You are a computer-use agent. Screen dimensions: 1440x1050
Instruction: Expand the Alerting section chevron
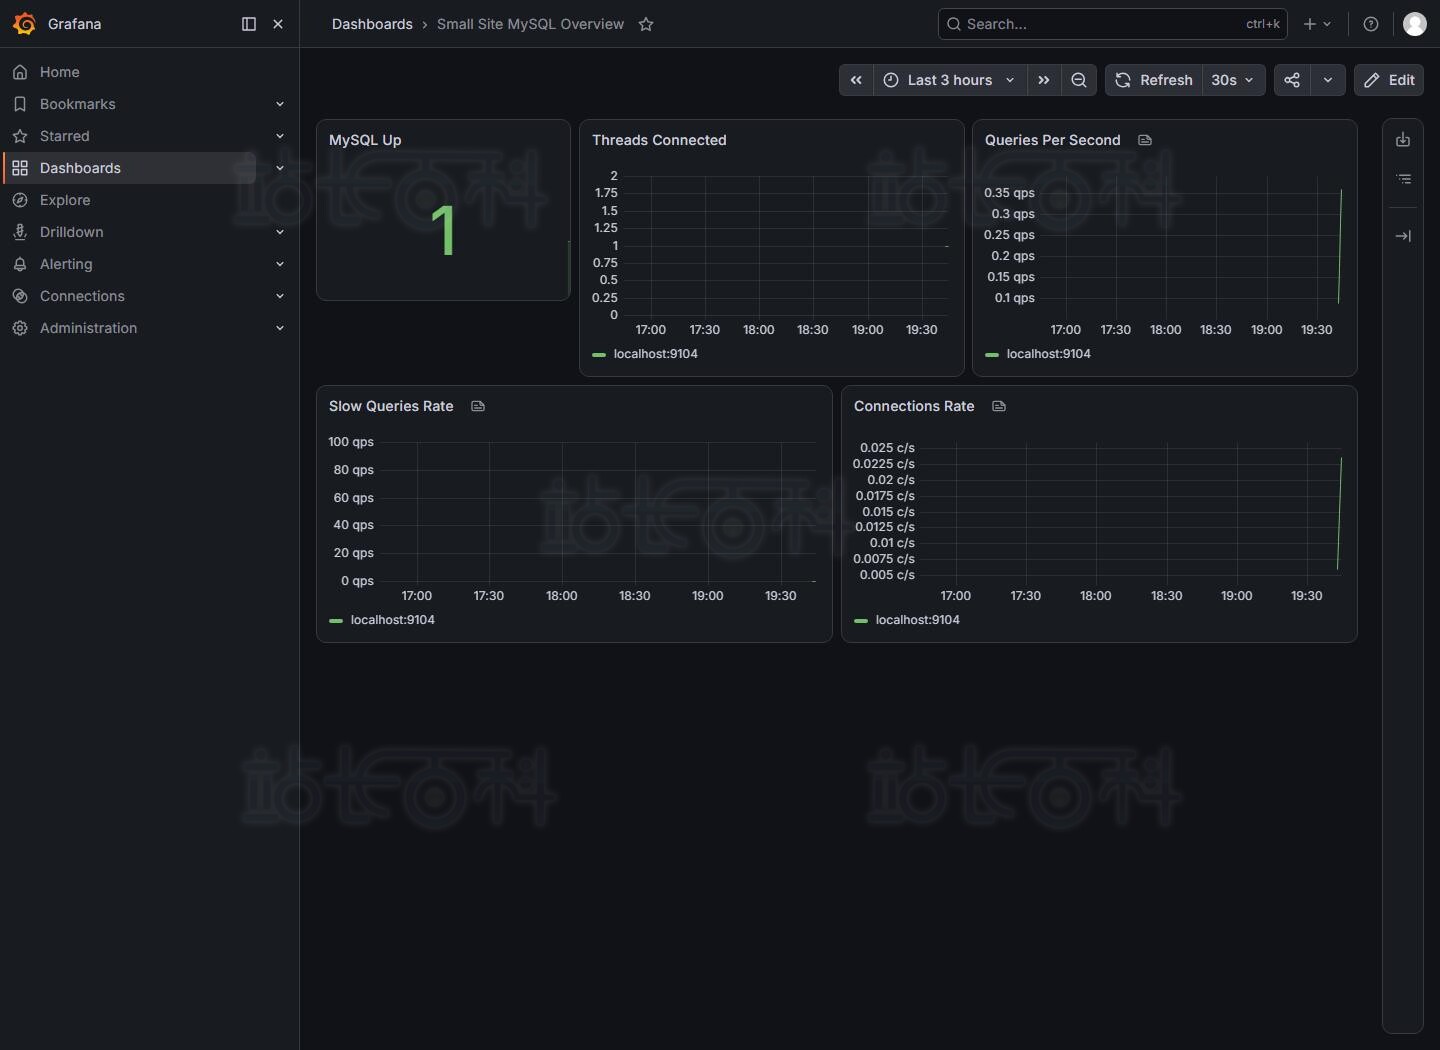coord(280,264)
